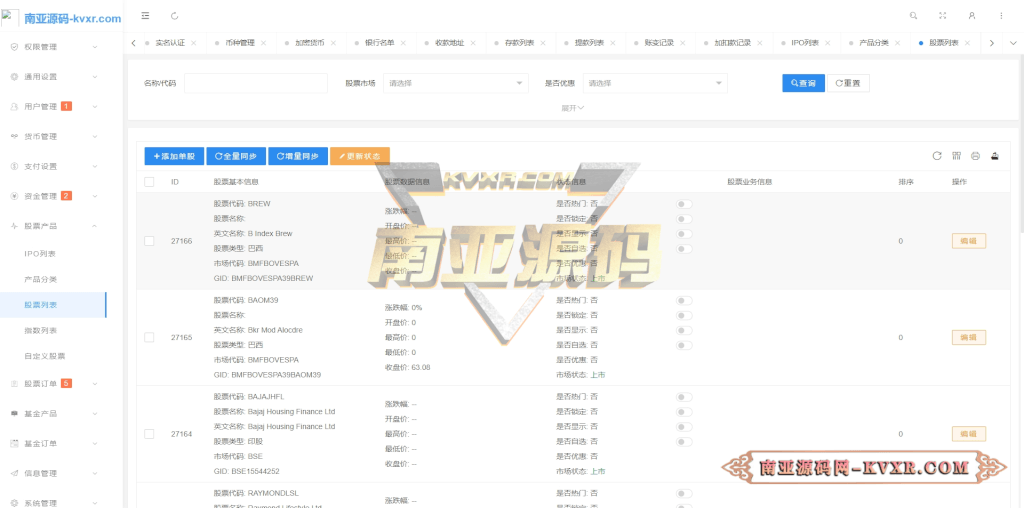This screenshot has height=508, width=1024.
Task: Click 增量同步 button
Action: pos(298,156)
